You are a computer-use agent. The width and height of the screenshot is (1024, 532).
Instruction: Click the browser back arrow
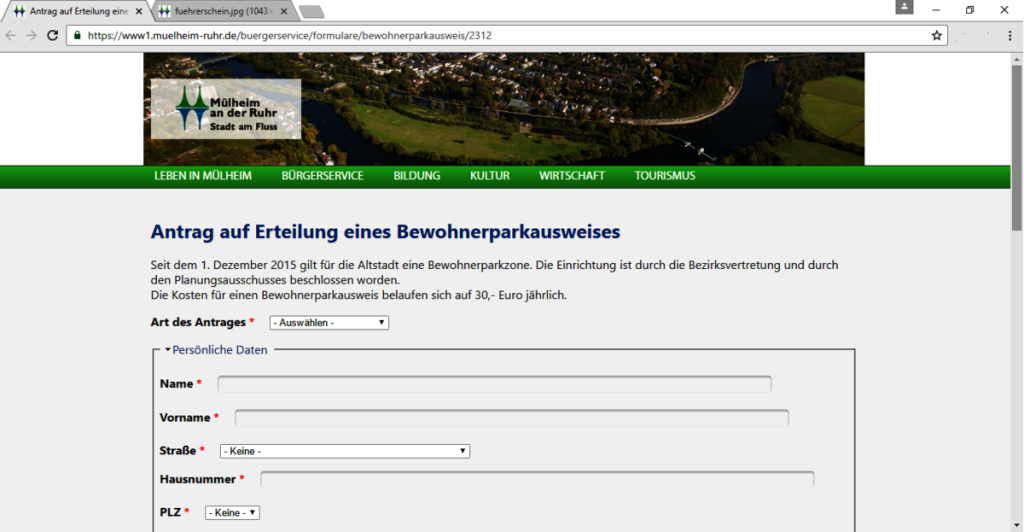(x=11, y=35)
